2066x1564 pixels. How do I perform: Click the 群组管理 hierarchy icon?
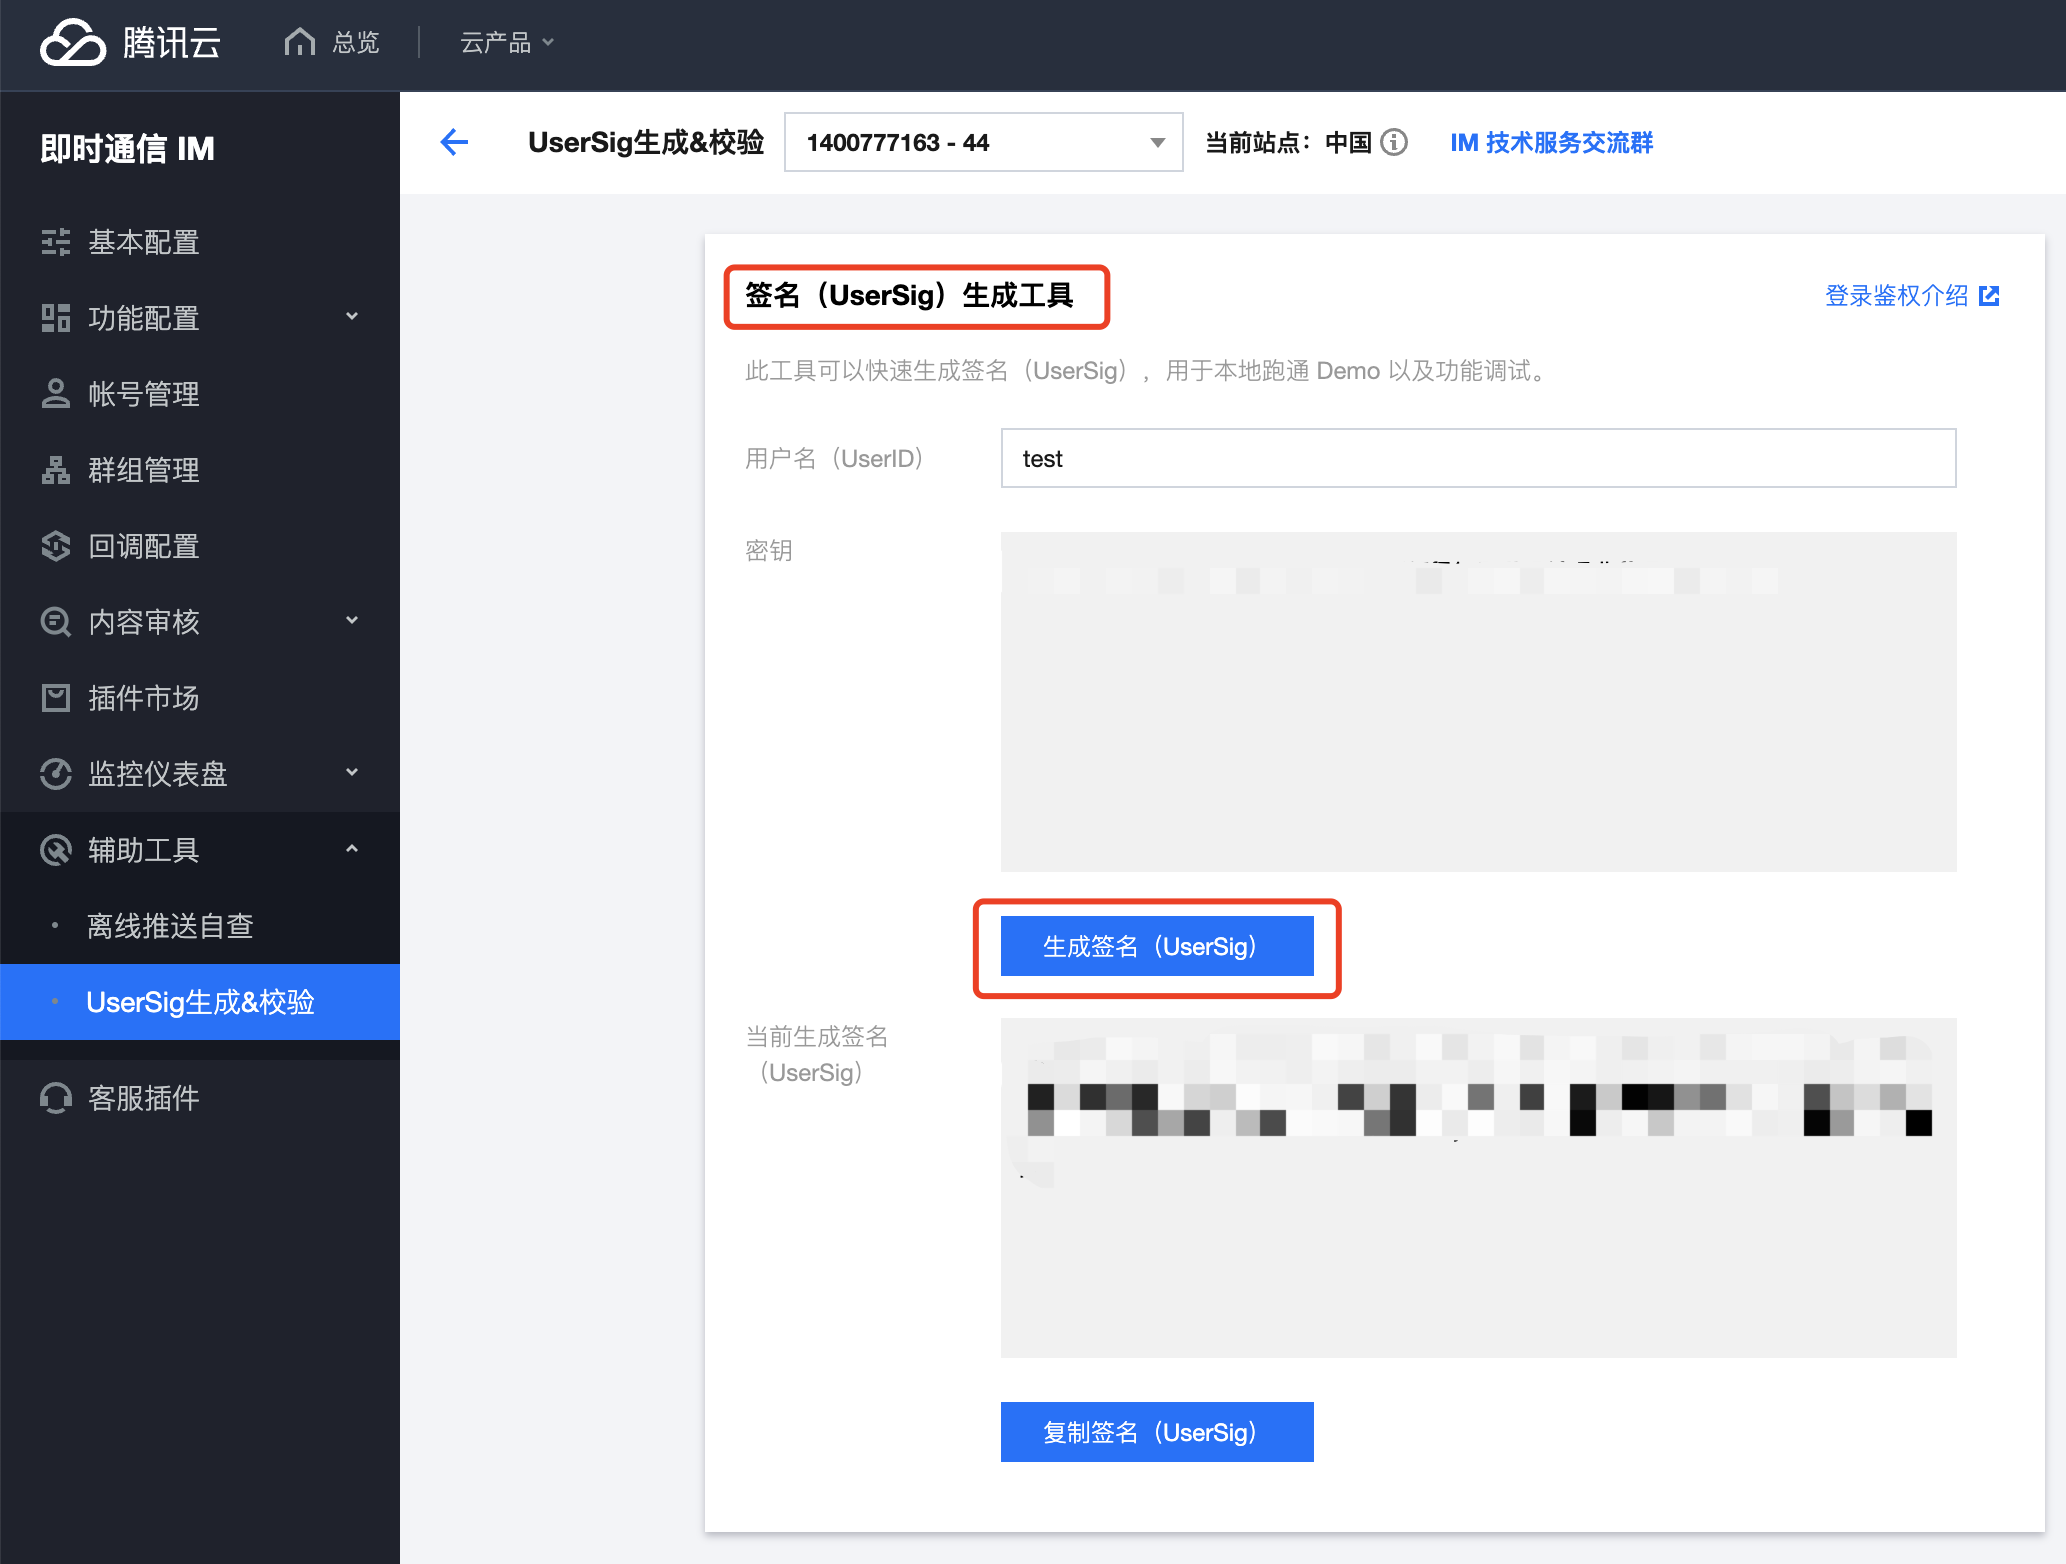(x=56, y=470)
